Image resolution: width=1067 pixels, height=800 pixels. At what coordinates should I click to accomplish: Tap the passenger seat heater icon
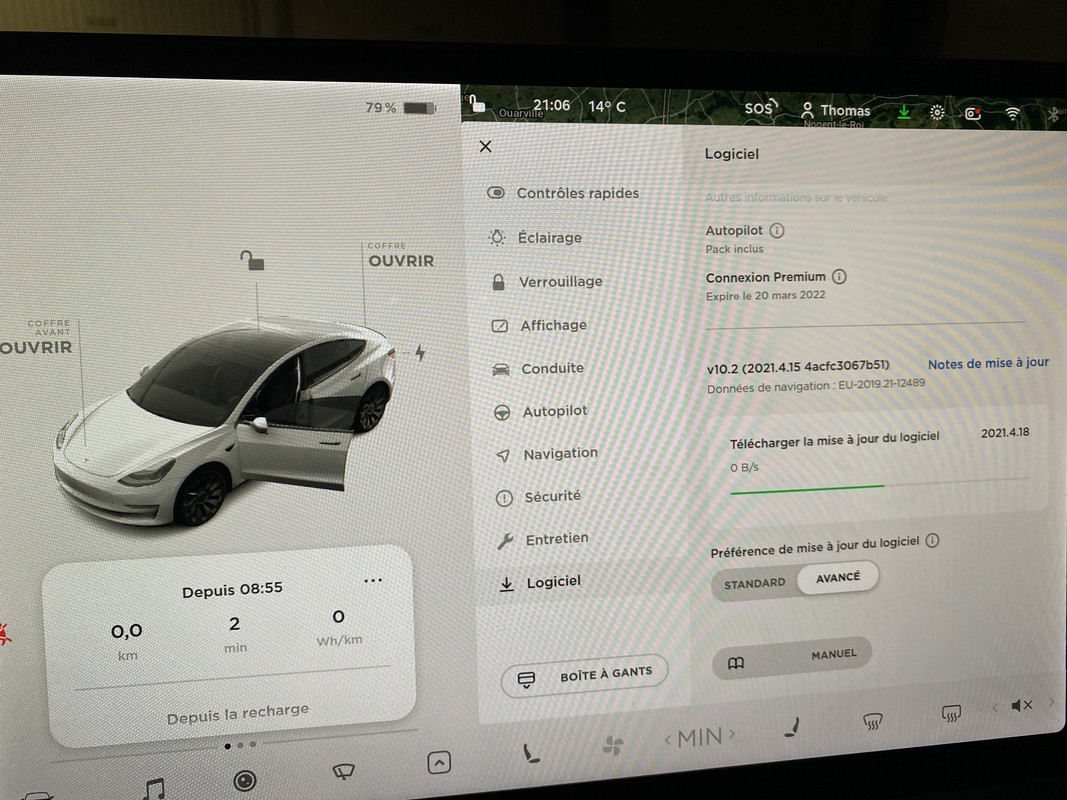click(x=791, y=728)
